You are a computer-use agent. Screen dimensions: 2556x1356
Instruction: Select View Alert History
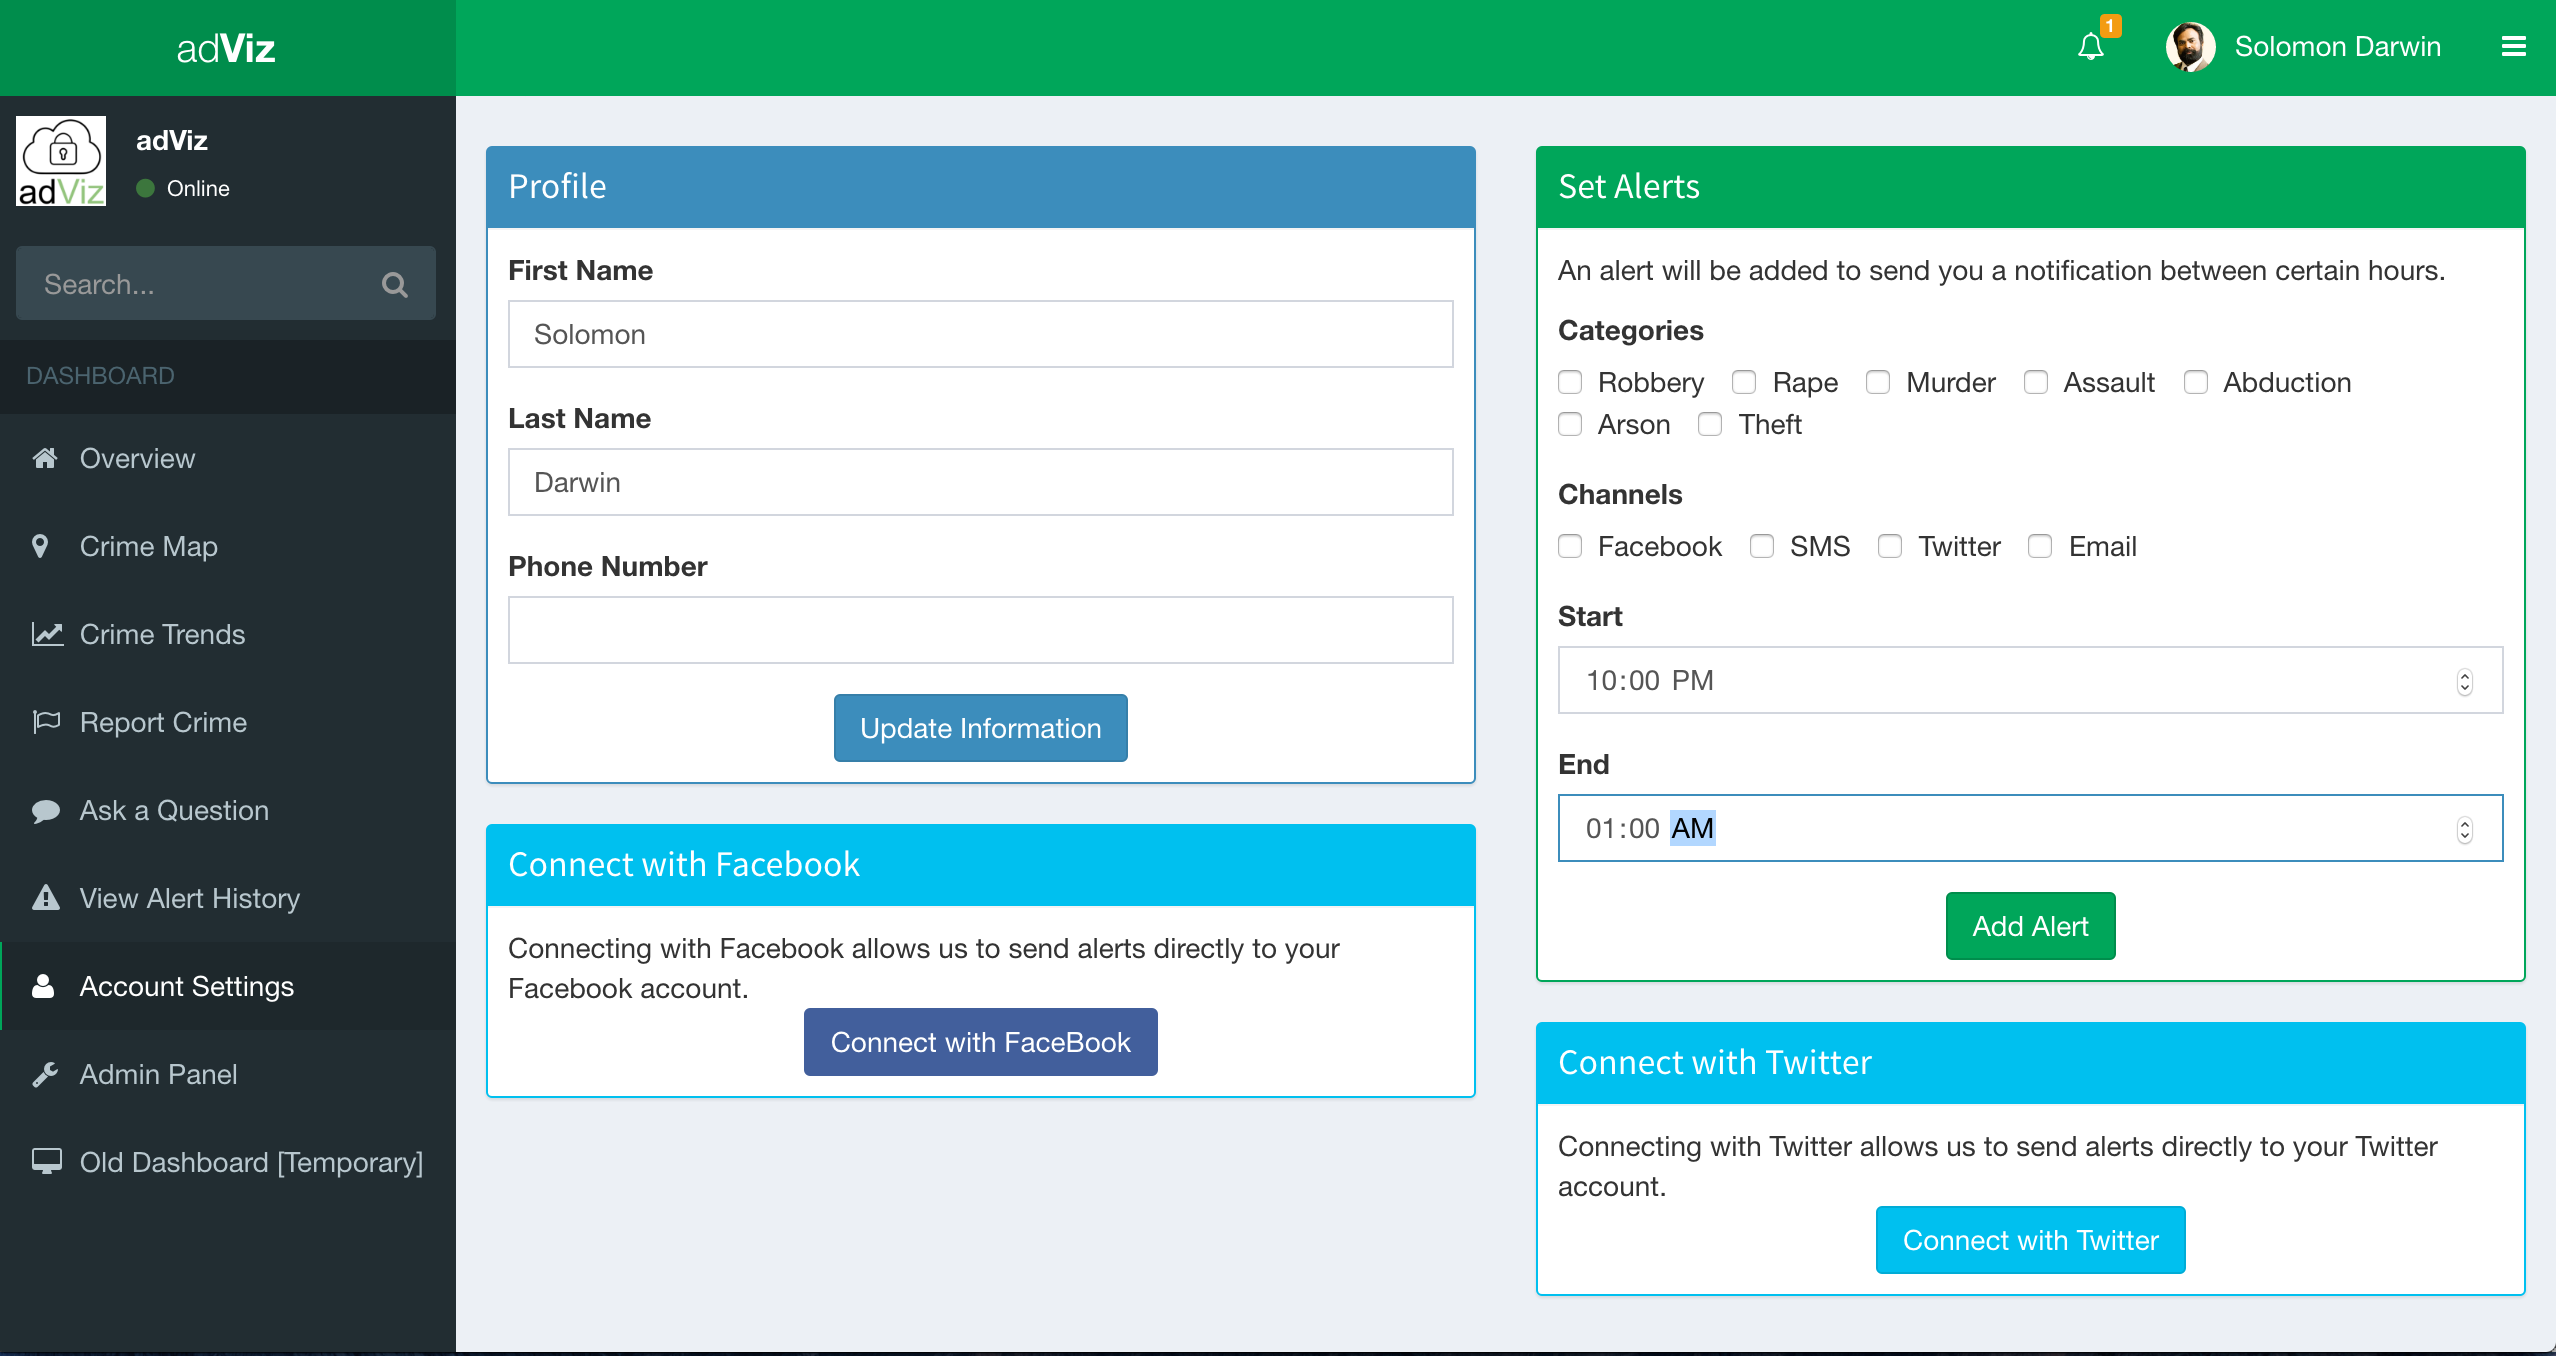coord(228,898)
